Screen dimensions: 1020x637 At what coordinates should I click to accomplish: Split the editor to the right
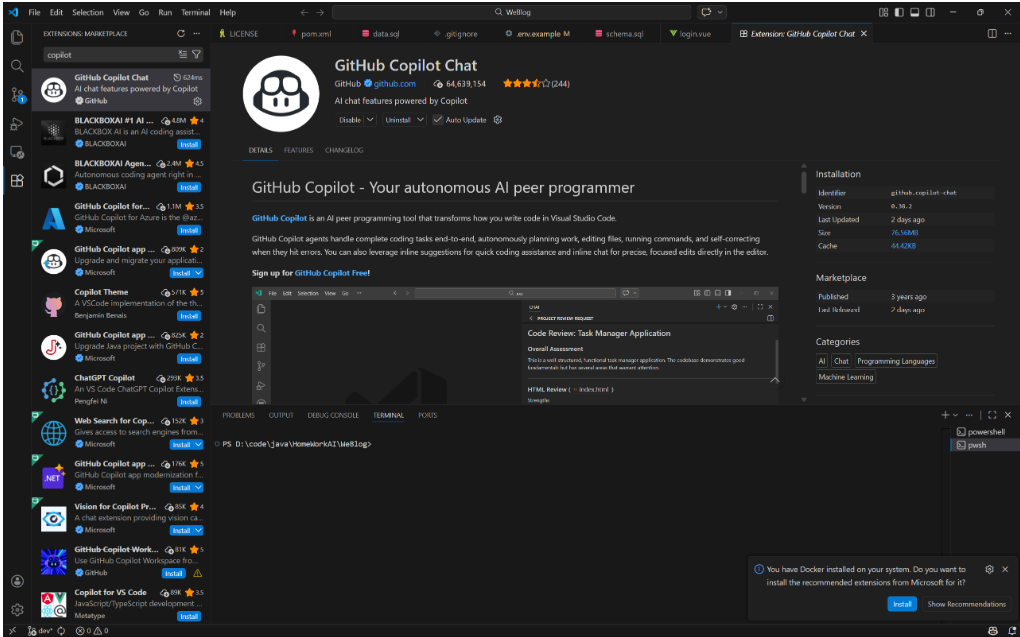(x=992, y=33)
